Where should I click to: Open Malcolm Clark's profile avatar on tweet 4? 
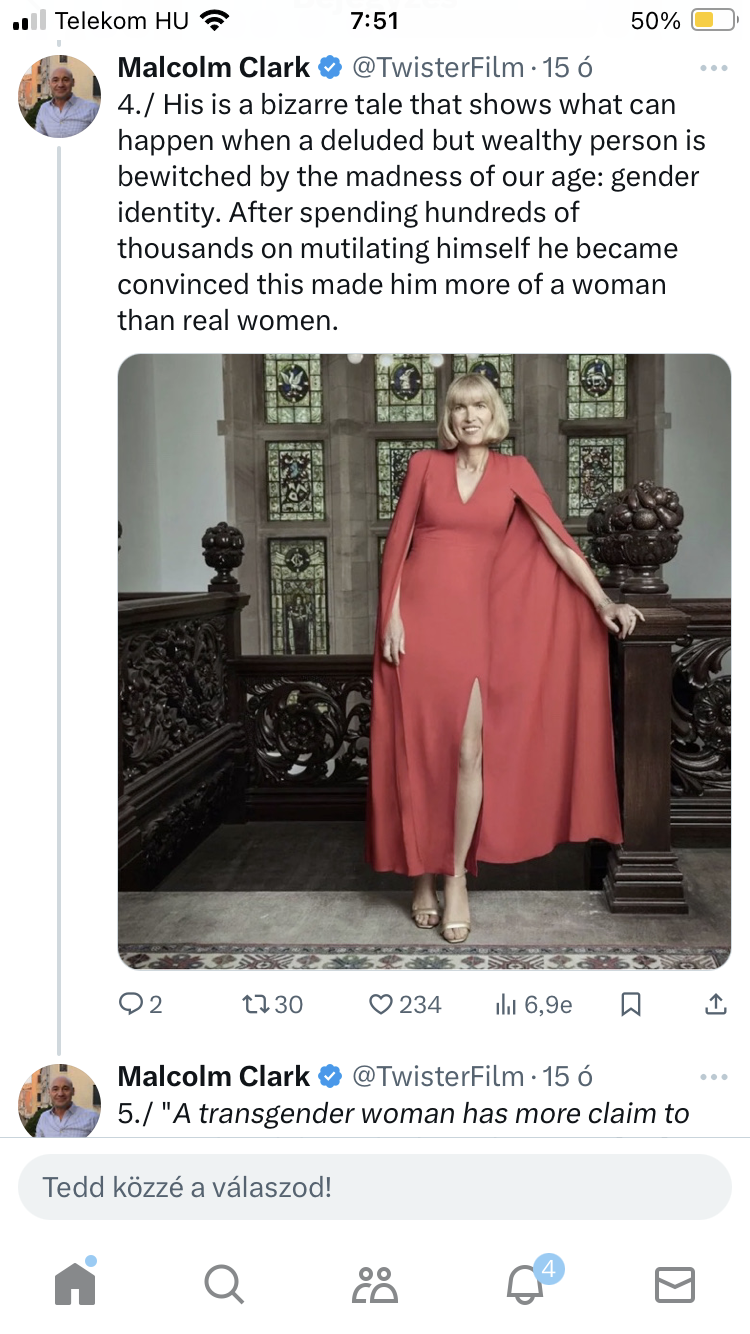point(60,96)
